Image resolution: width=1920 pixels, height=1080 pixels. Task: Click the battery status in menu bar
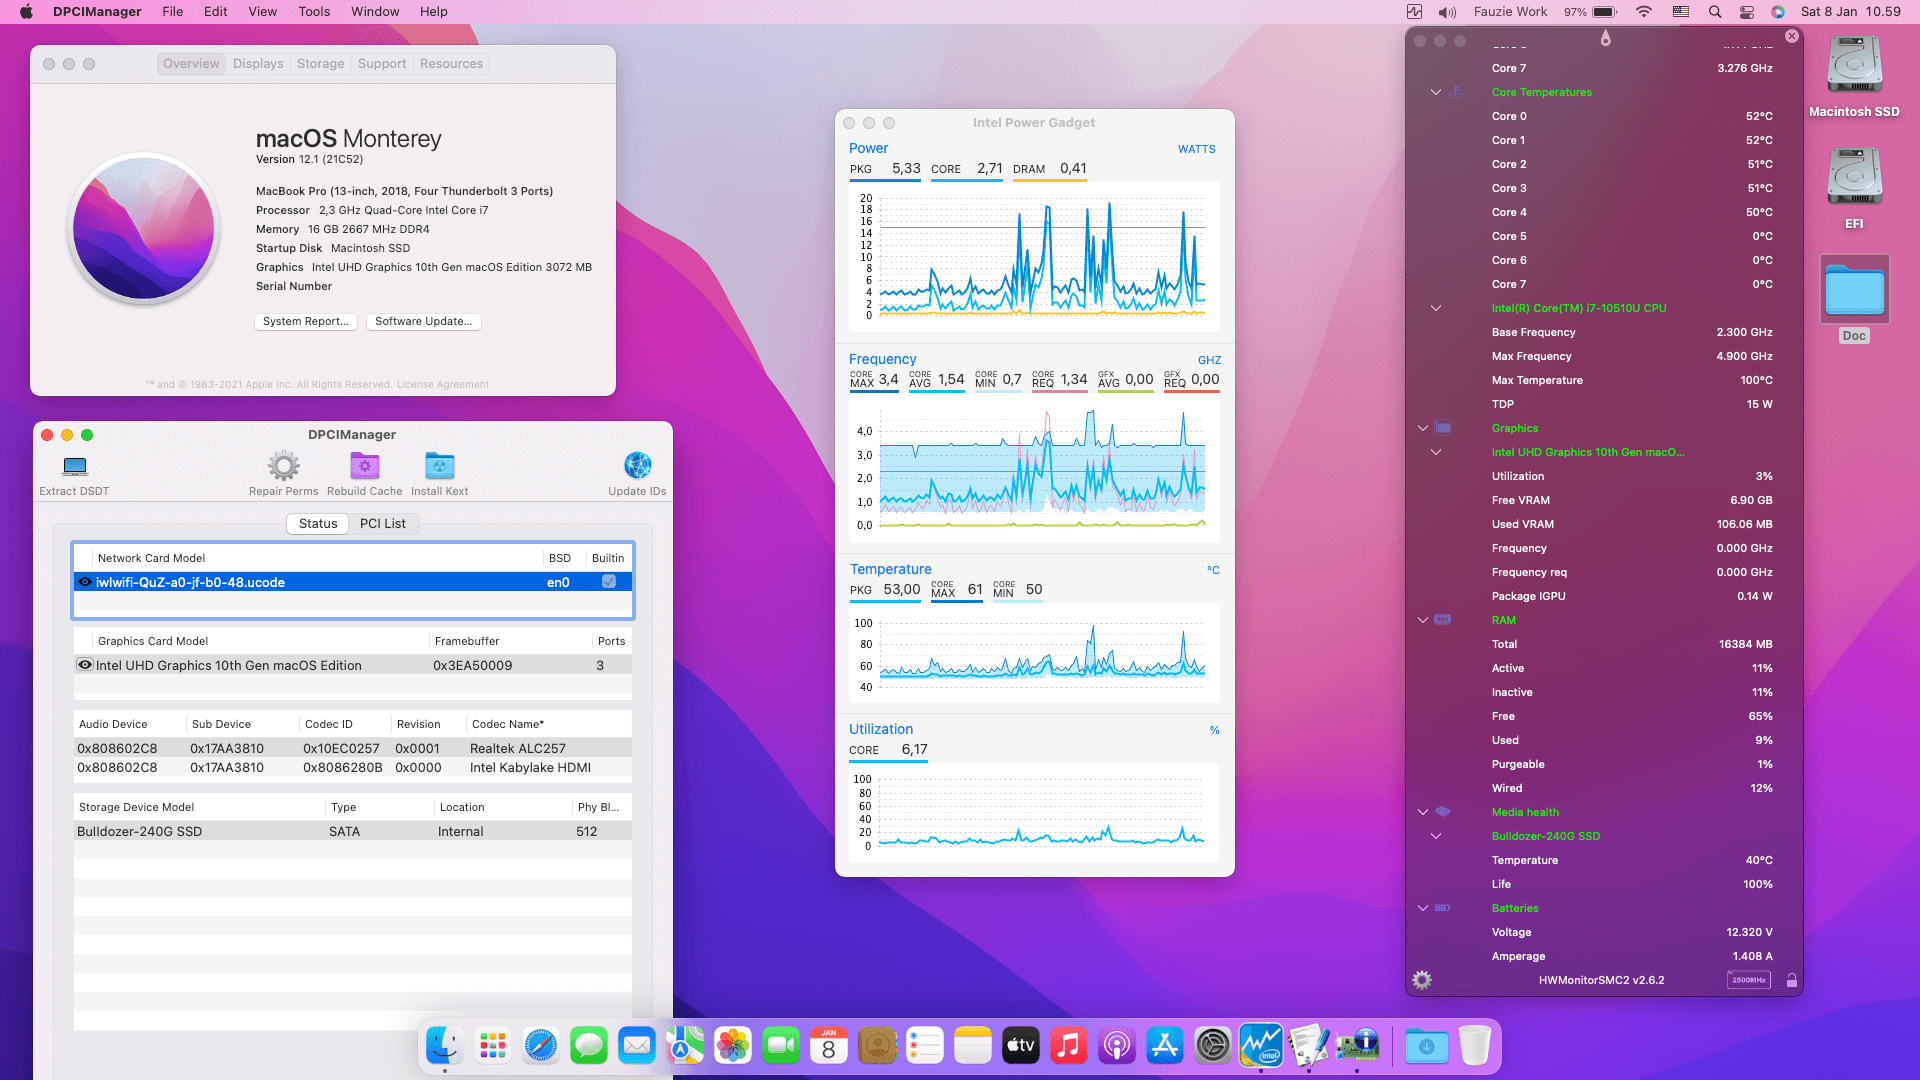pos(1592,12)
